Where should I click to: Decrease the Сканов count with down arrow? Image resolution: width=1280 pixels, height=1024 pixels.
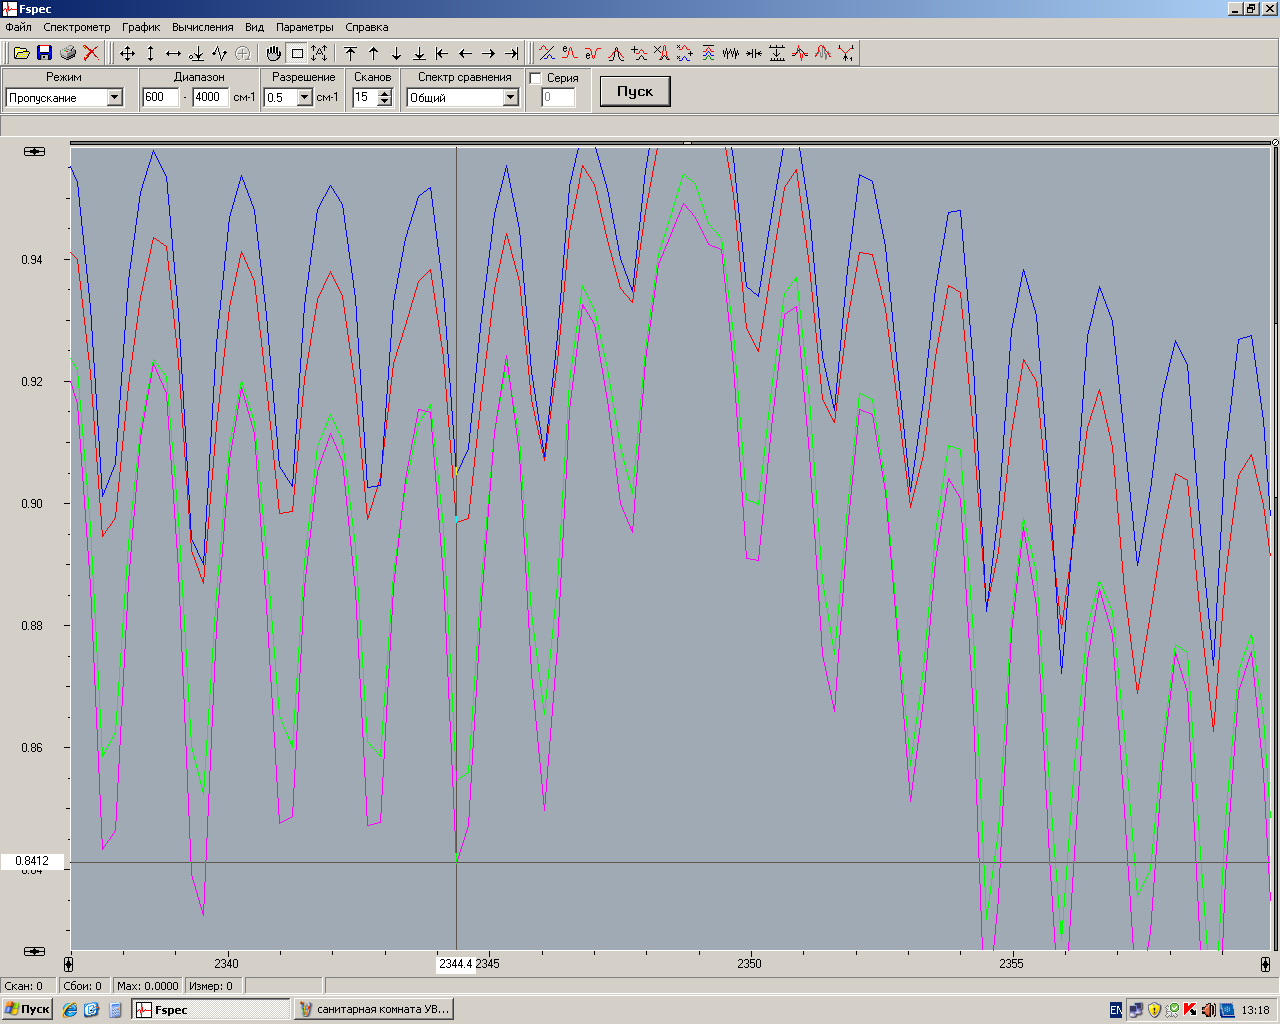click(x=385, y=102)
